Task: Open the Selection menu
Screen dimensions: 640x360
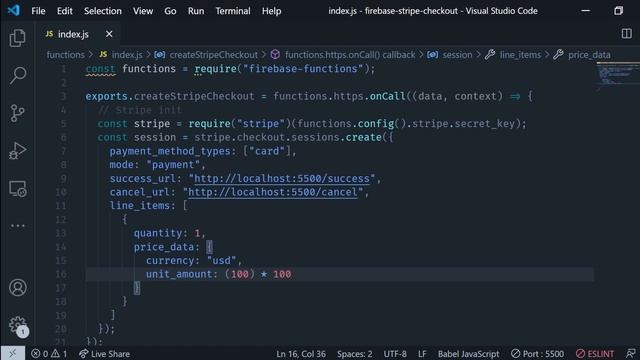Action: coord(103,11)
